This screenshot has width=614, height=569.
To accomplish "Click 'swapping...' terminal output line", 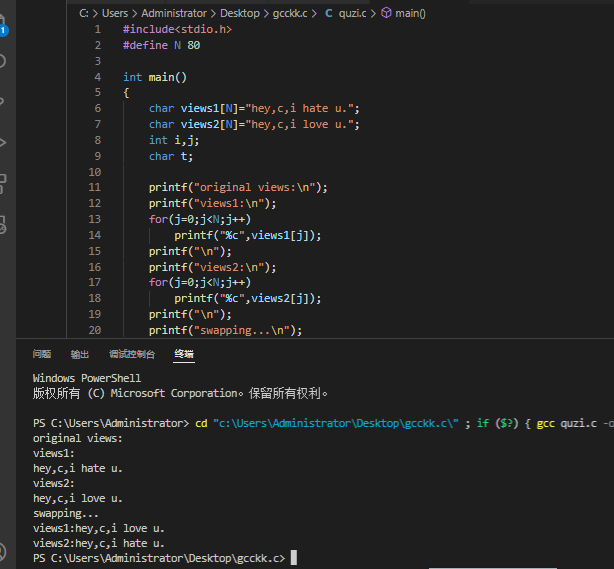I will pyautogui.click(x=66, y=513).
